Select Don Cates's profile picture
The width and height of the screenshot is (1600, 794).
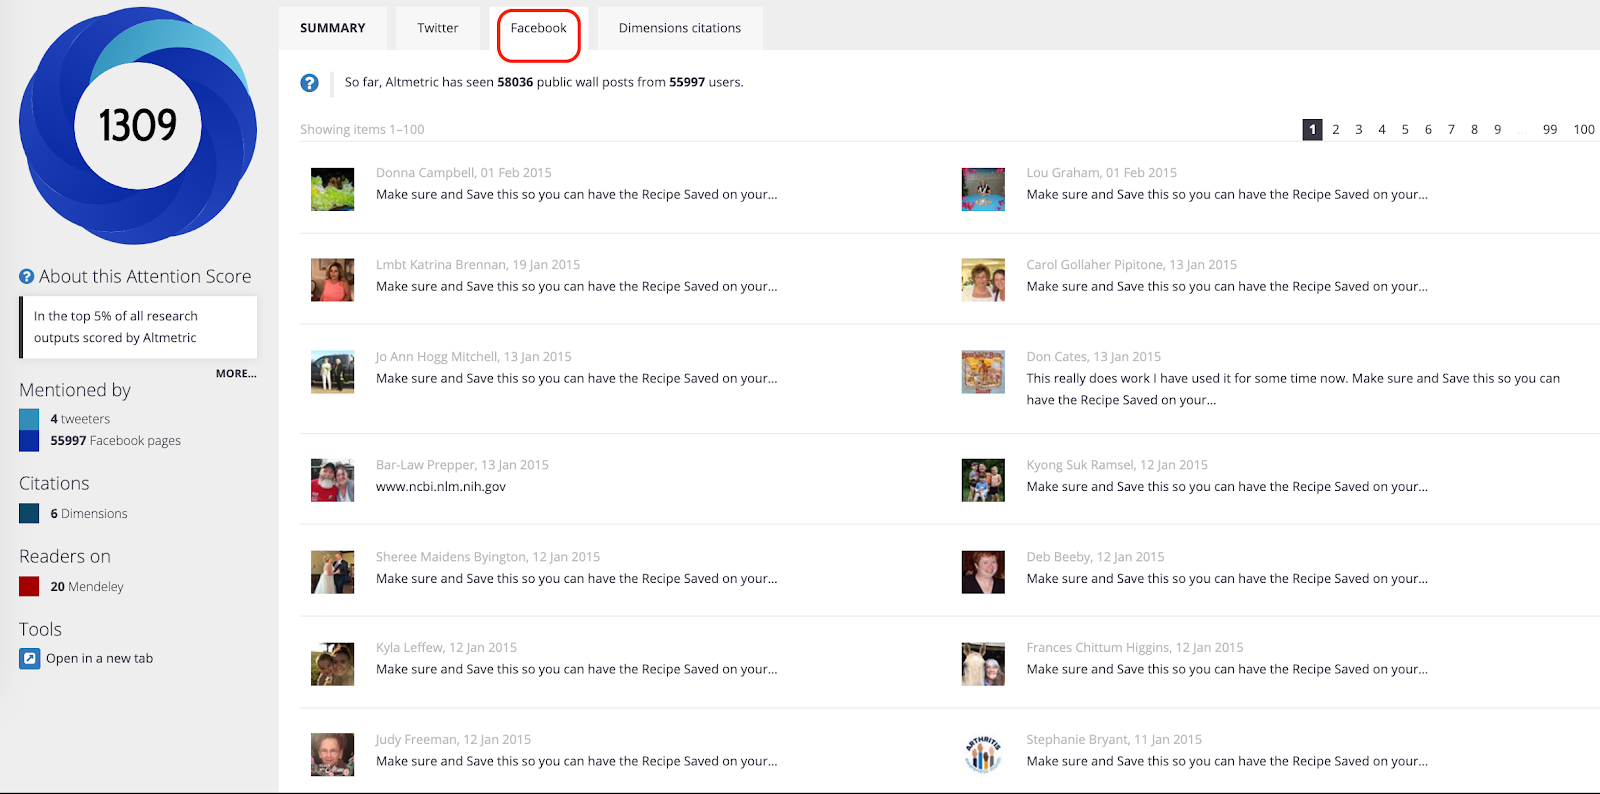pyautogui.click(x=983, y=372)
